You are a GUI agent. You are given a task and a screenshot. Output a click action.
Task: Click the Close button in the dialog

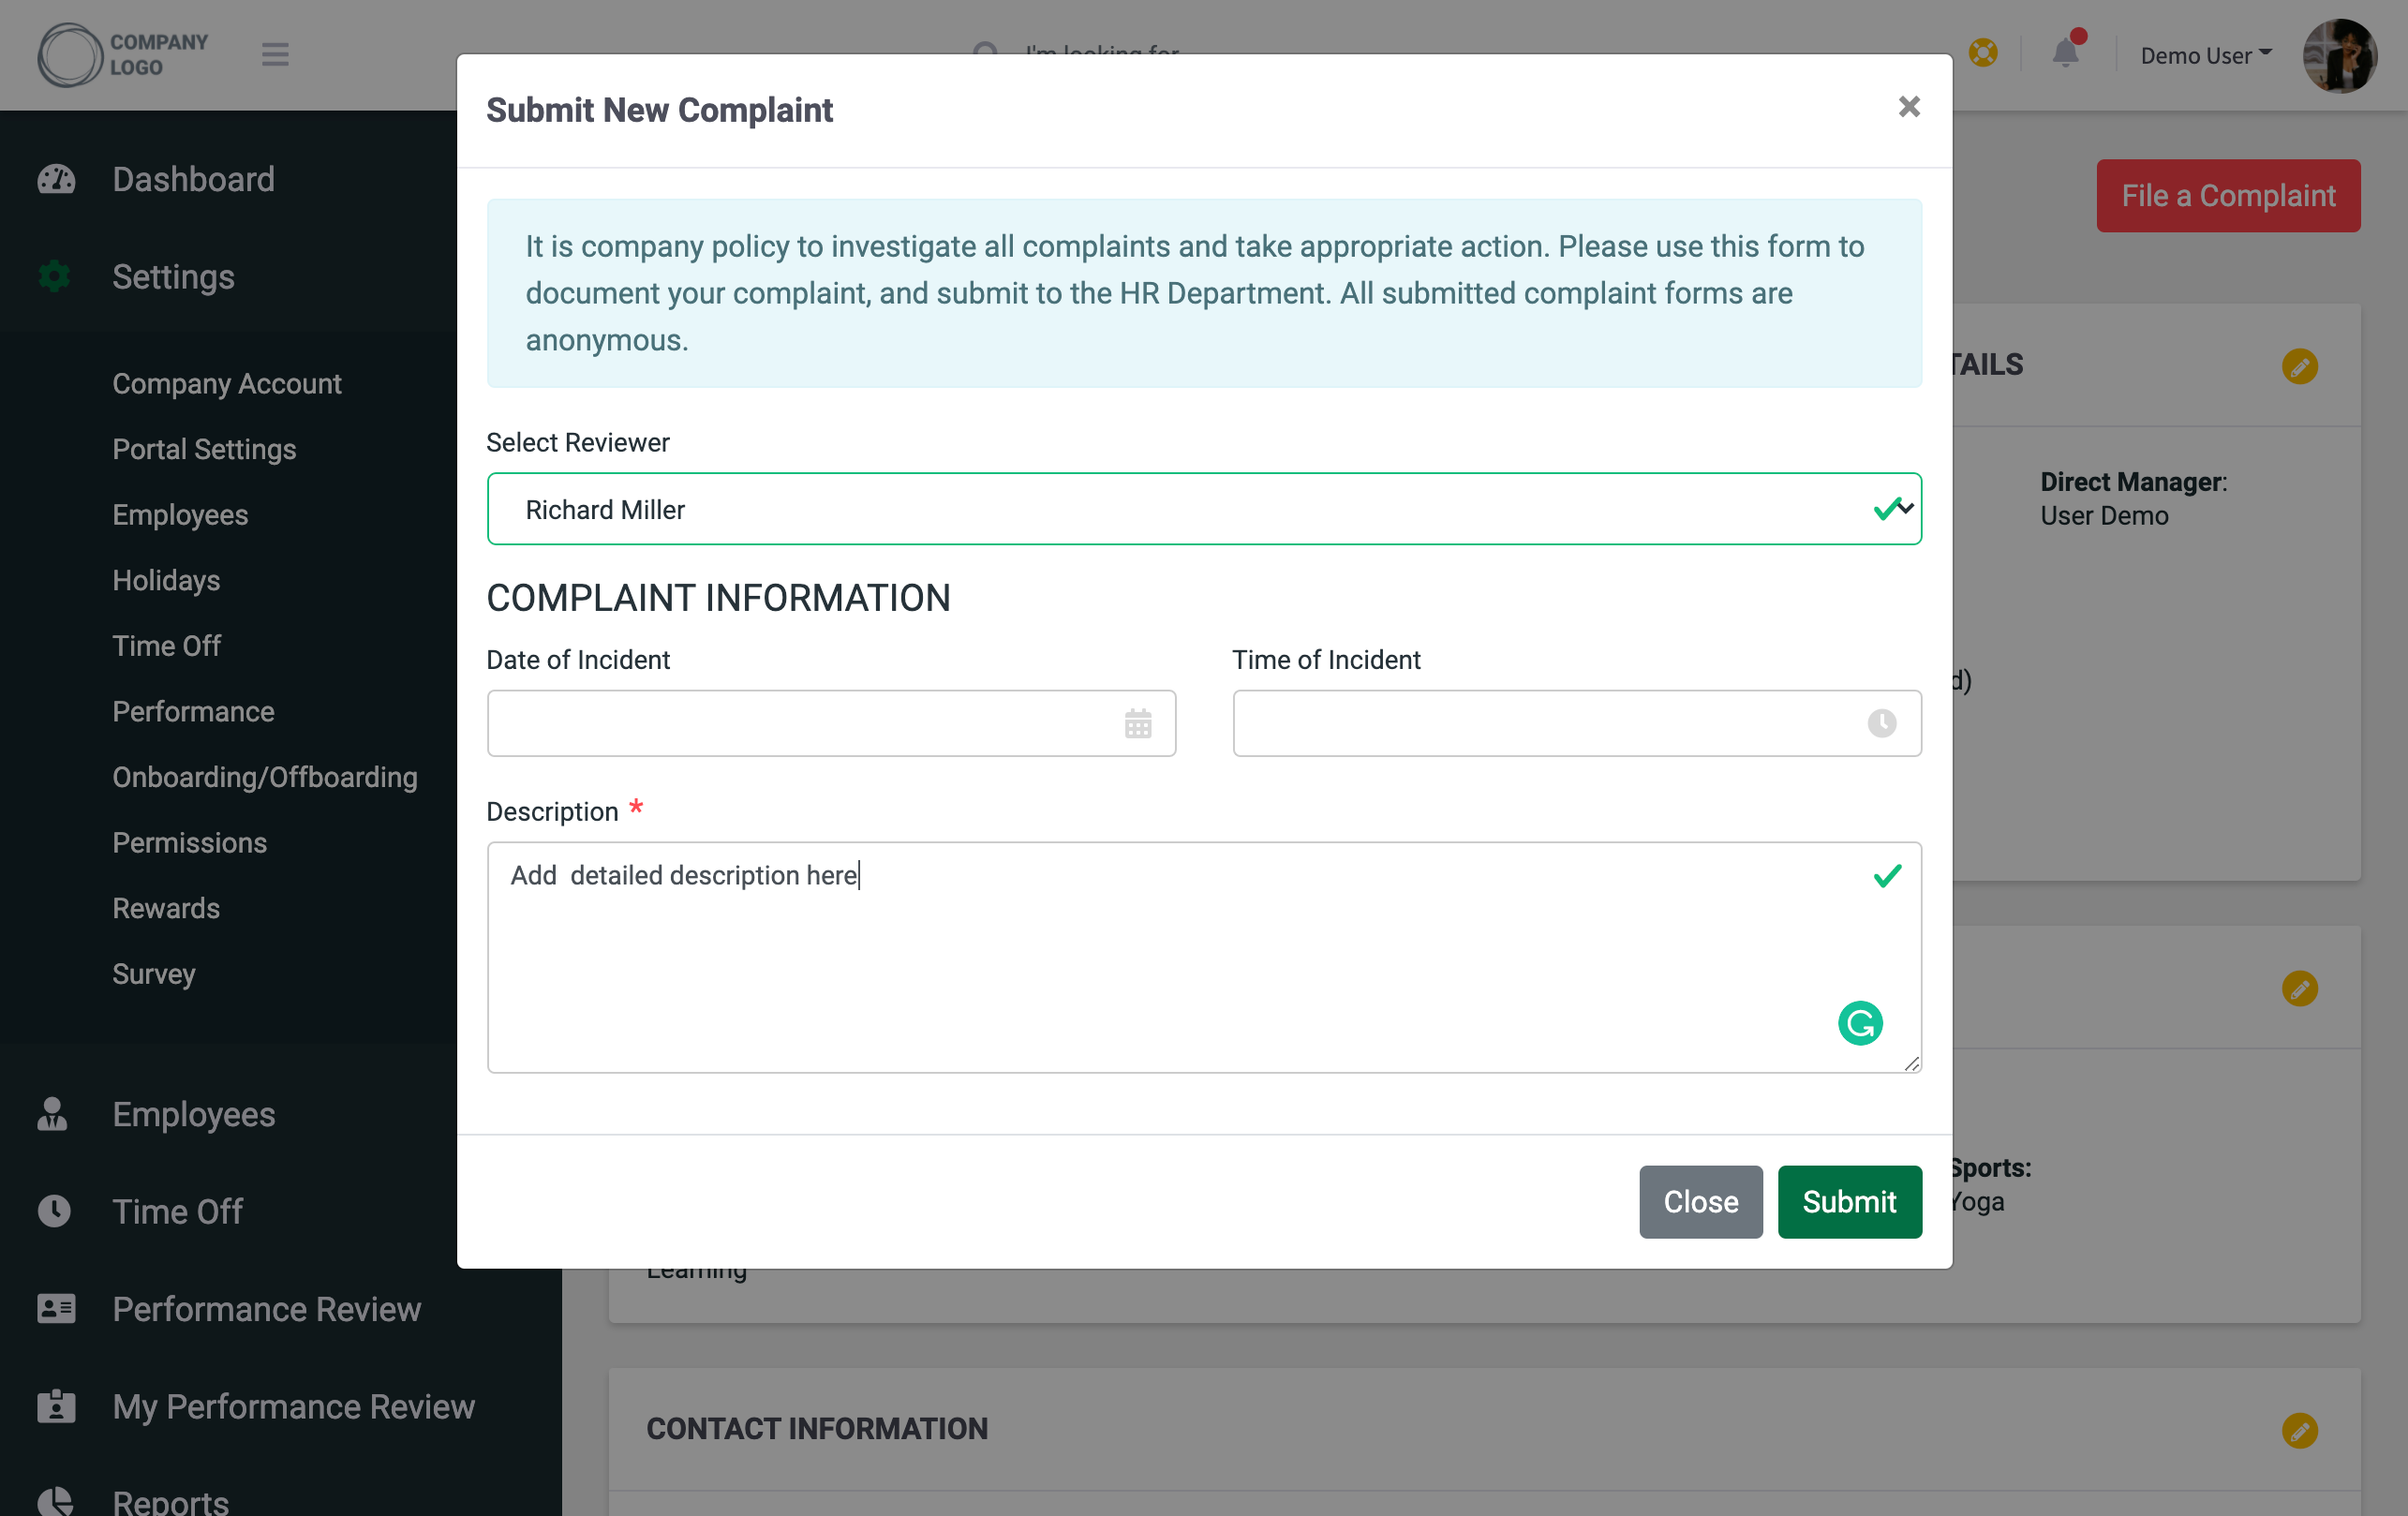[x=1700, y=1201]
